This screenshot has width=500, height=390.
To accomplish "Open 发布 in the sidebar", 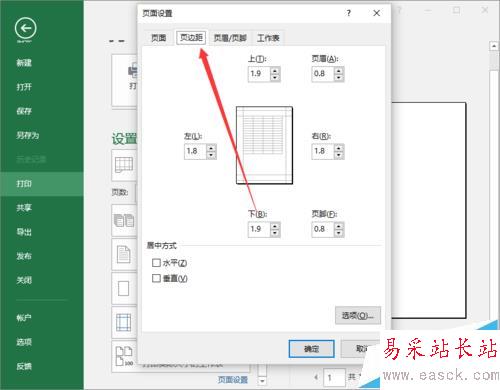I will 24,256.
